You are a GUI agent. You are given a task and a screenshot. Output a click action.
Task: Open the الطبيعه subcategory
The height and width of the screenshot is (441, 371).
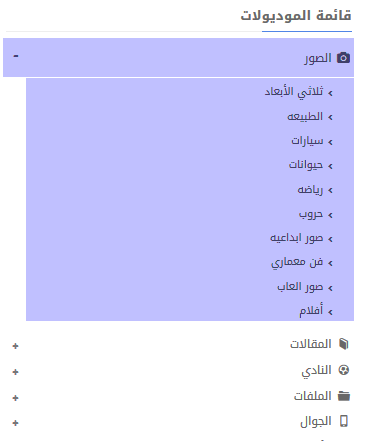[305, 116]
